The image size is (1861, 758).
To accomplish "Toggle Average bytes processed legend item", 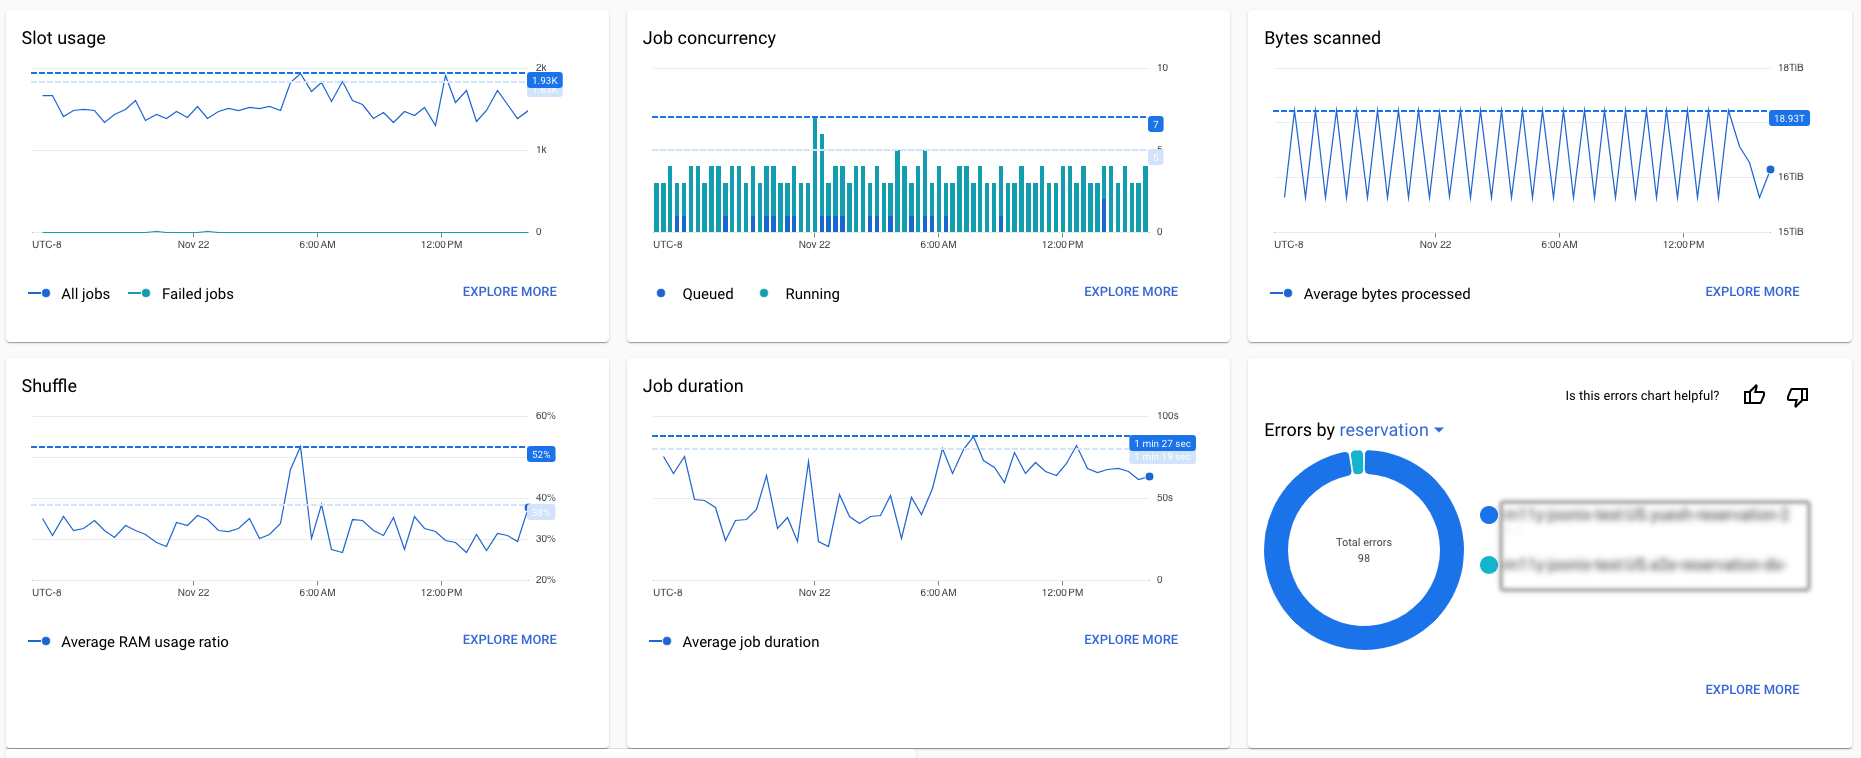I will (x=1370, y=294).
